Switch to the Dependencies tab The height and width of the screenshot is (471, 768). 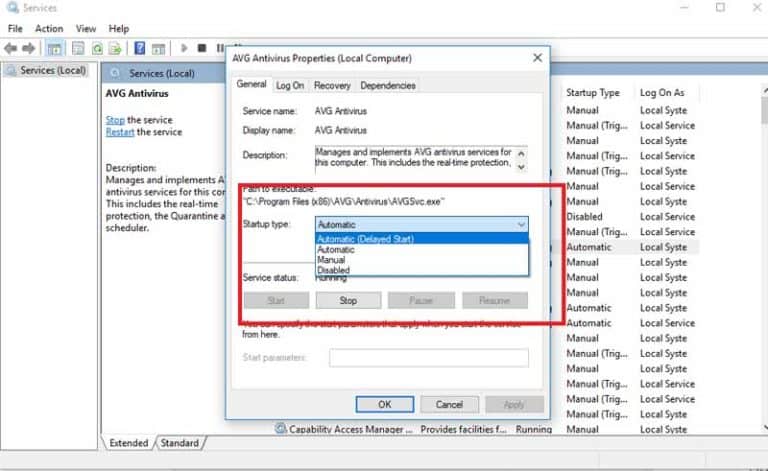coord(388,85)
